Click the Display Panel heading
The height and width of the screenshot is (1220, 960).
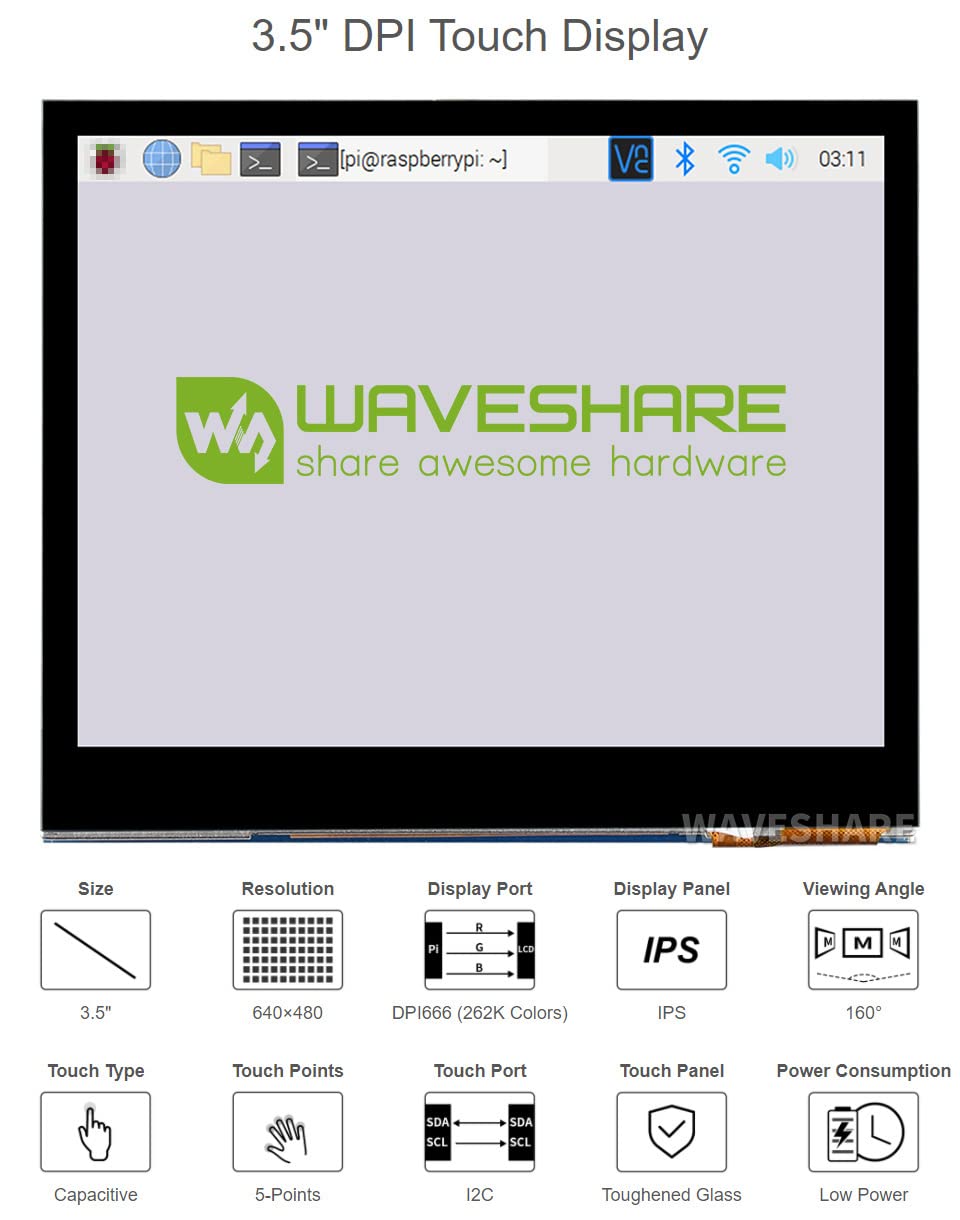pyautogui.click(x=672, y=889)
